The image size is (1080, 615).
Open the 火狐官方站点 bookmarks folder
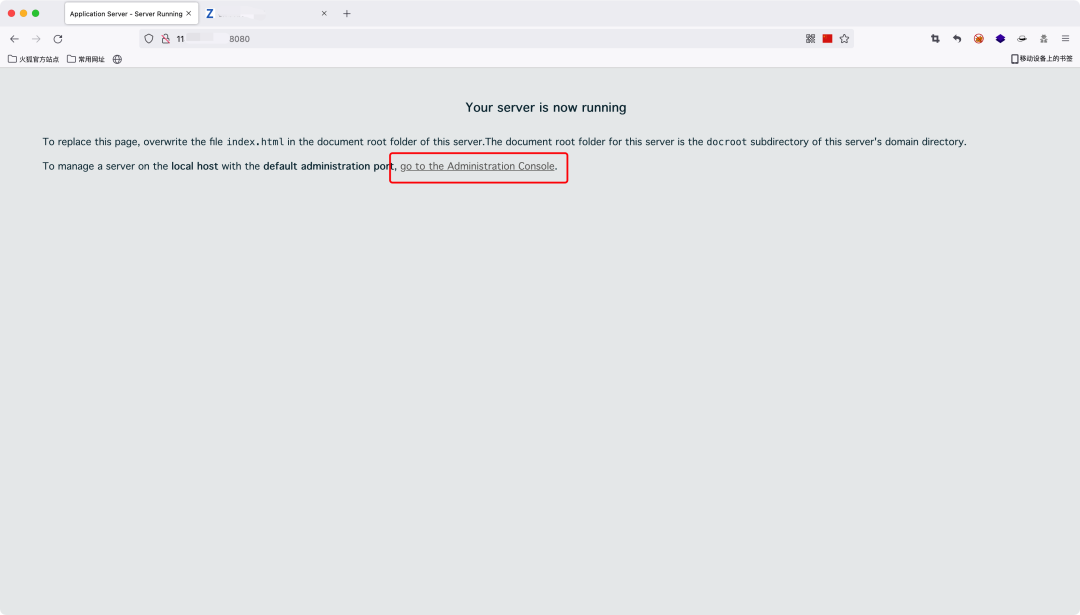[33, 59]
